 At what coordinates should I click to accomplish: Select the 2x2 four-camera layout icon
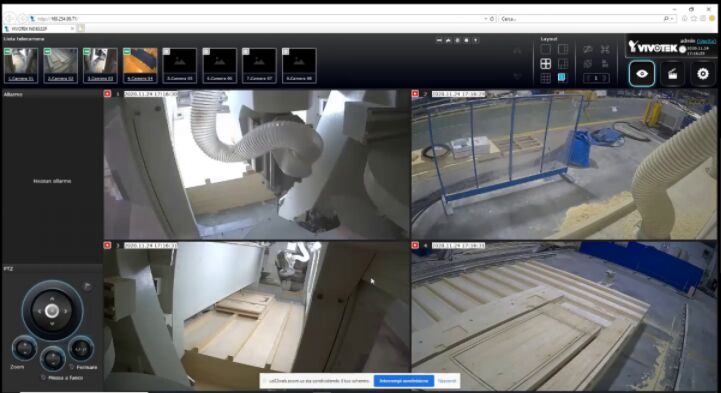coord(545,63)
